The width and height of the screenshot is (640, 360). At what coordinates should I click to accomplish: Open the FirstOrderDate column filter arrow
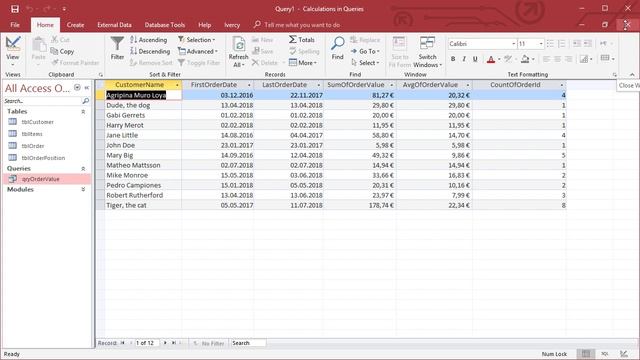249,85
